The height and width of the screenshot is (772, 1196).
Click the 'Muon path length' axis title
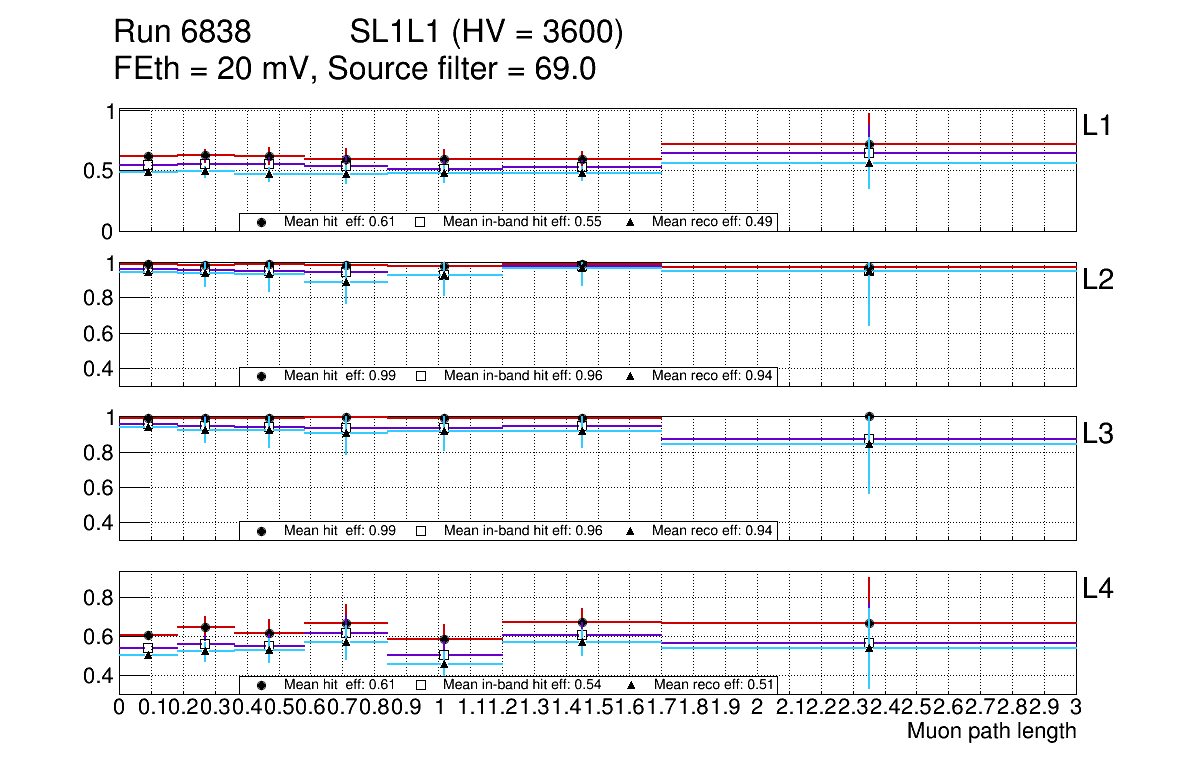991,731
